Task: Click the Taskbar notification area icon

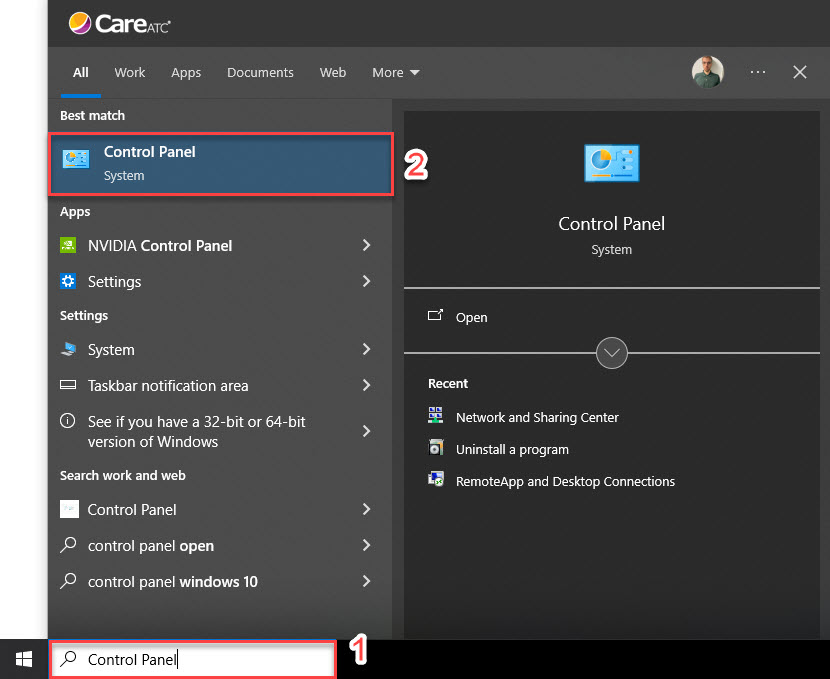Action: (68, 385)
